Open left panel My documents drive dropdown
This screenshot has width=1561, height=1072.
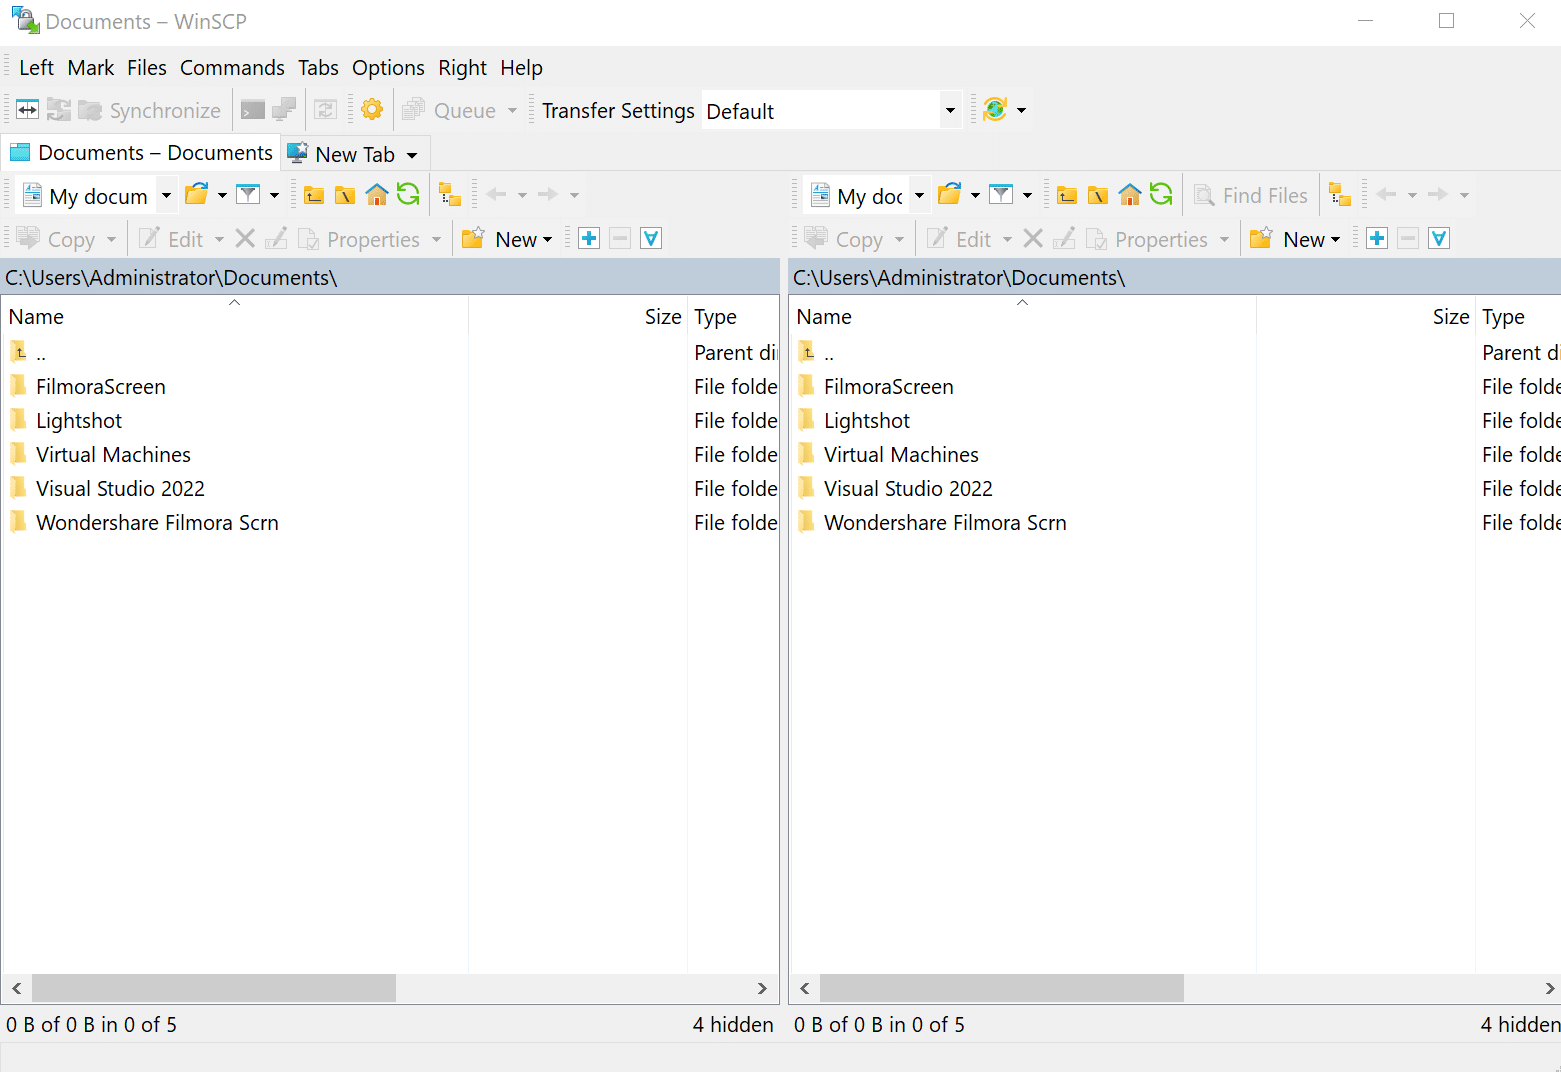pos(166,196)
